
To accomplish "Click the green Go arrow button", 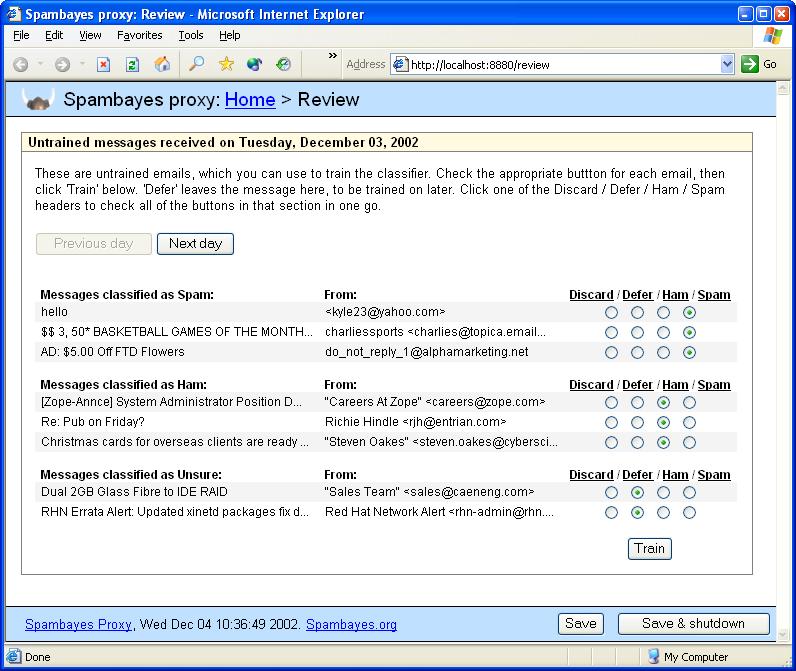I will tap(750, 64).
